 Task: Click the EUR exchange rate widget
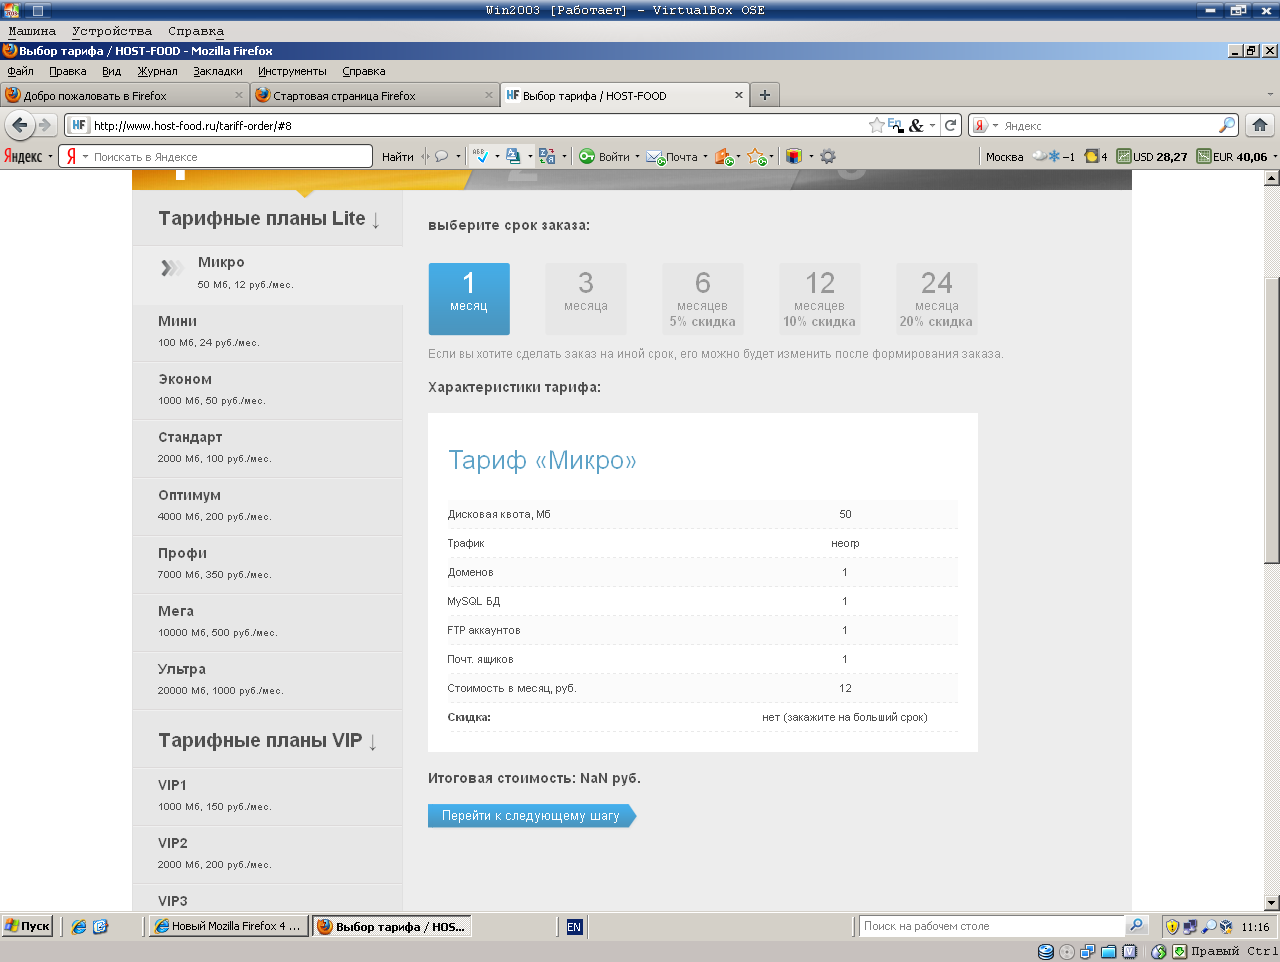click(1232, 157)
